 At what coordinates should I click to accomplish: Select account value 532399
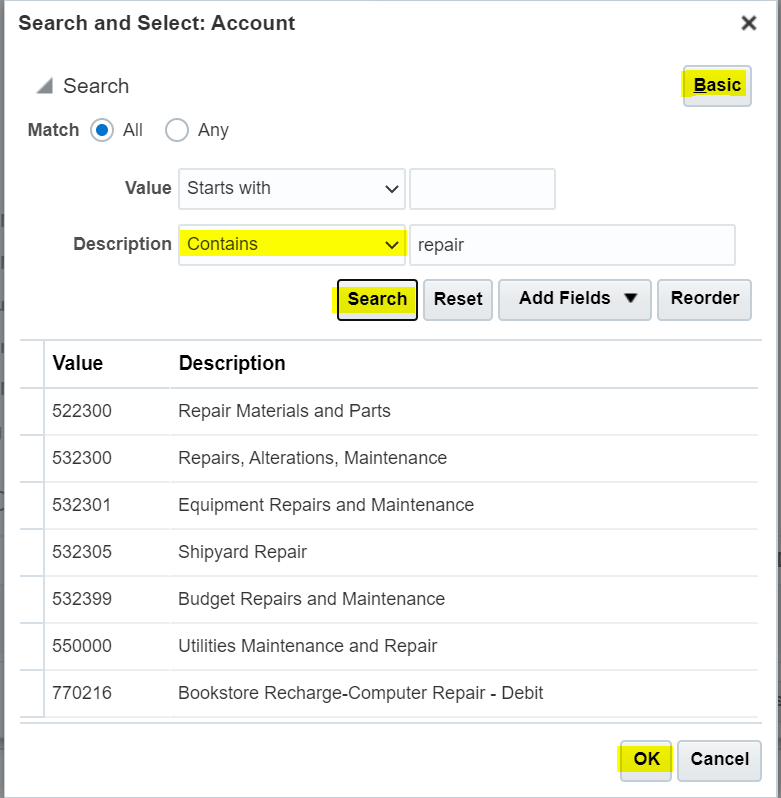pos(82,599)
